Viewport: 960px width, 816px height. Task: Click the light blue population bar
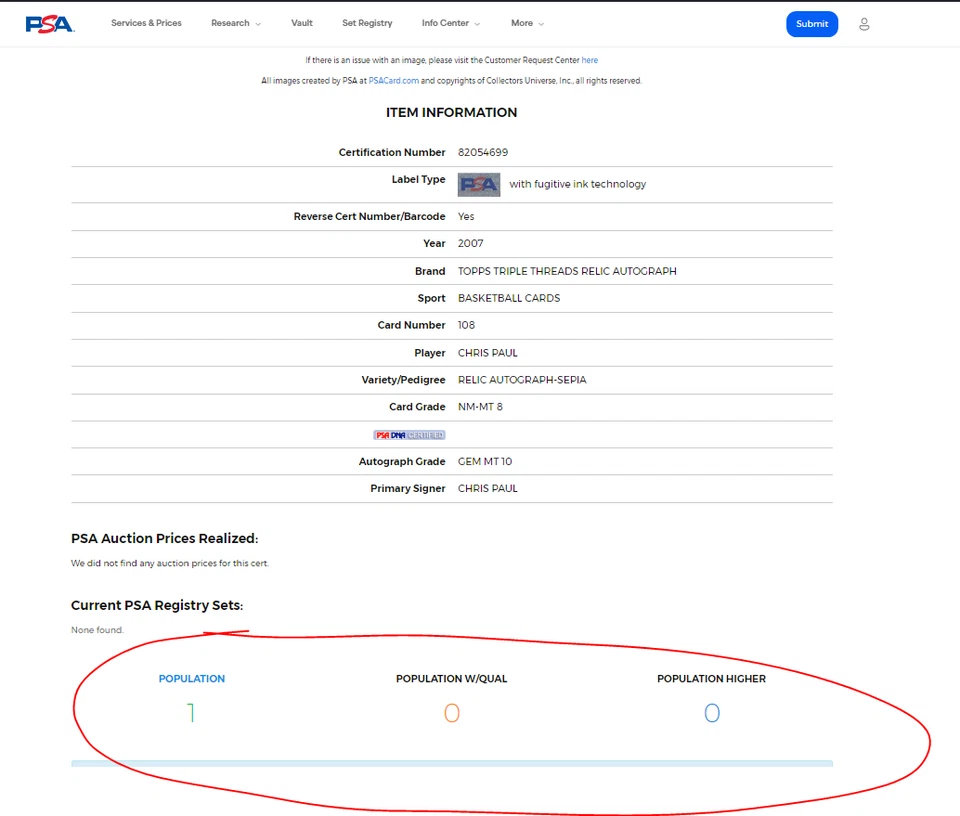point(452,763)
